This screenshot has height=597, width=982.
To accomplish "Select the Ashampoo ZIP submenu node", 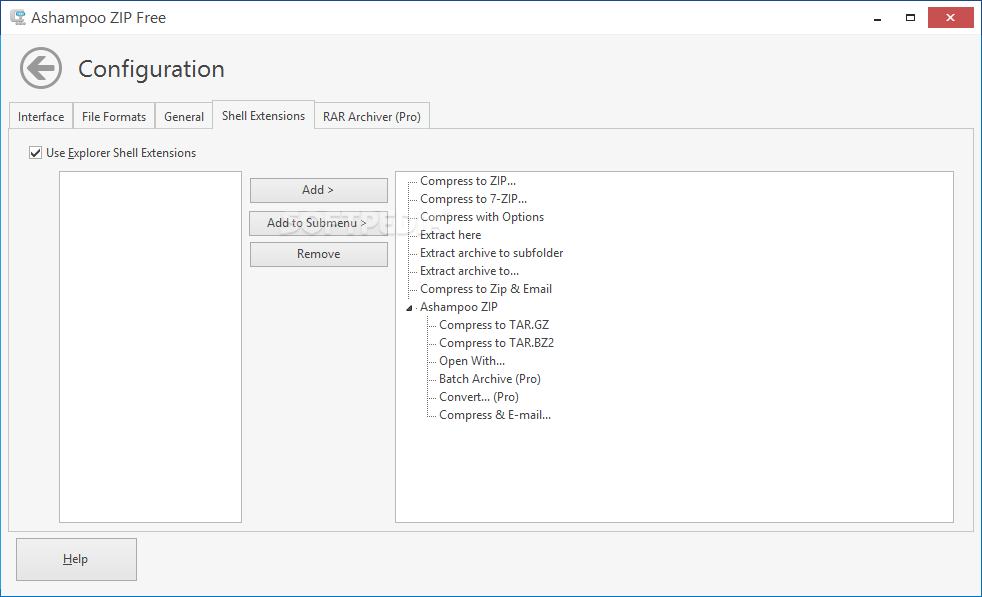I will pyautogui.click(x=458, y=307).
